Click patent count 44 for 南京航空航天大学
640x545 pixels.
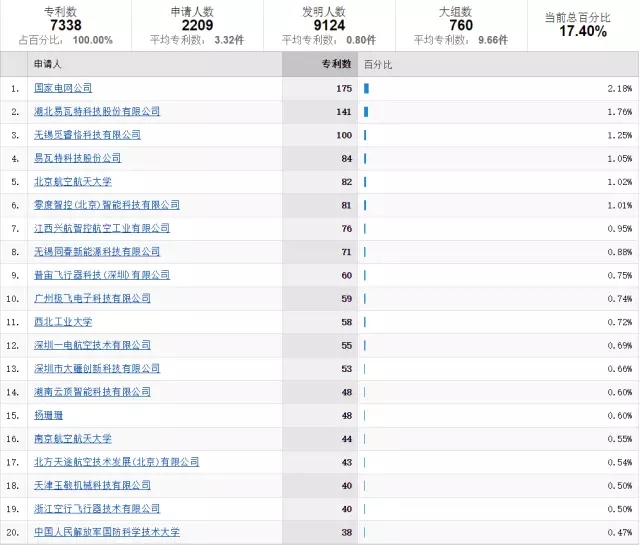347,439
